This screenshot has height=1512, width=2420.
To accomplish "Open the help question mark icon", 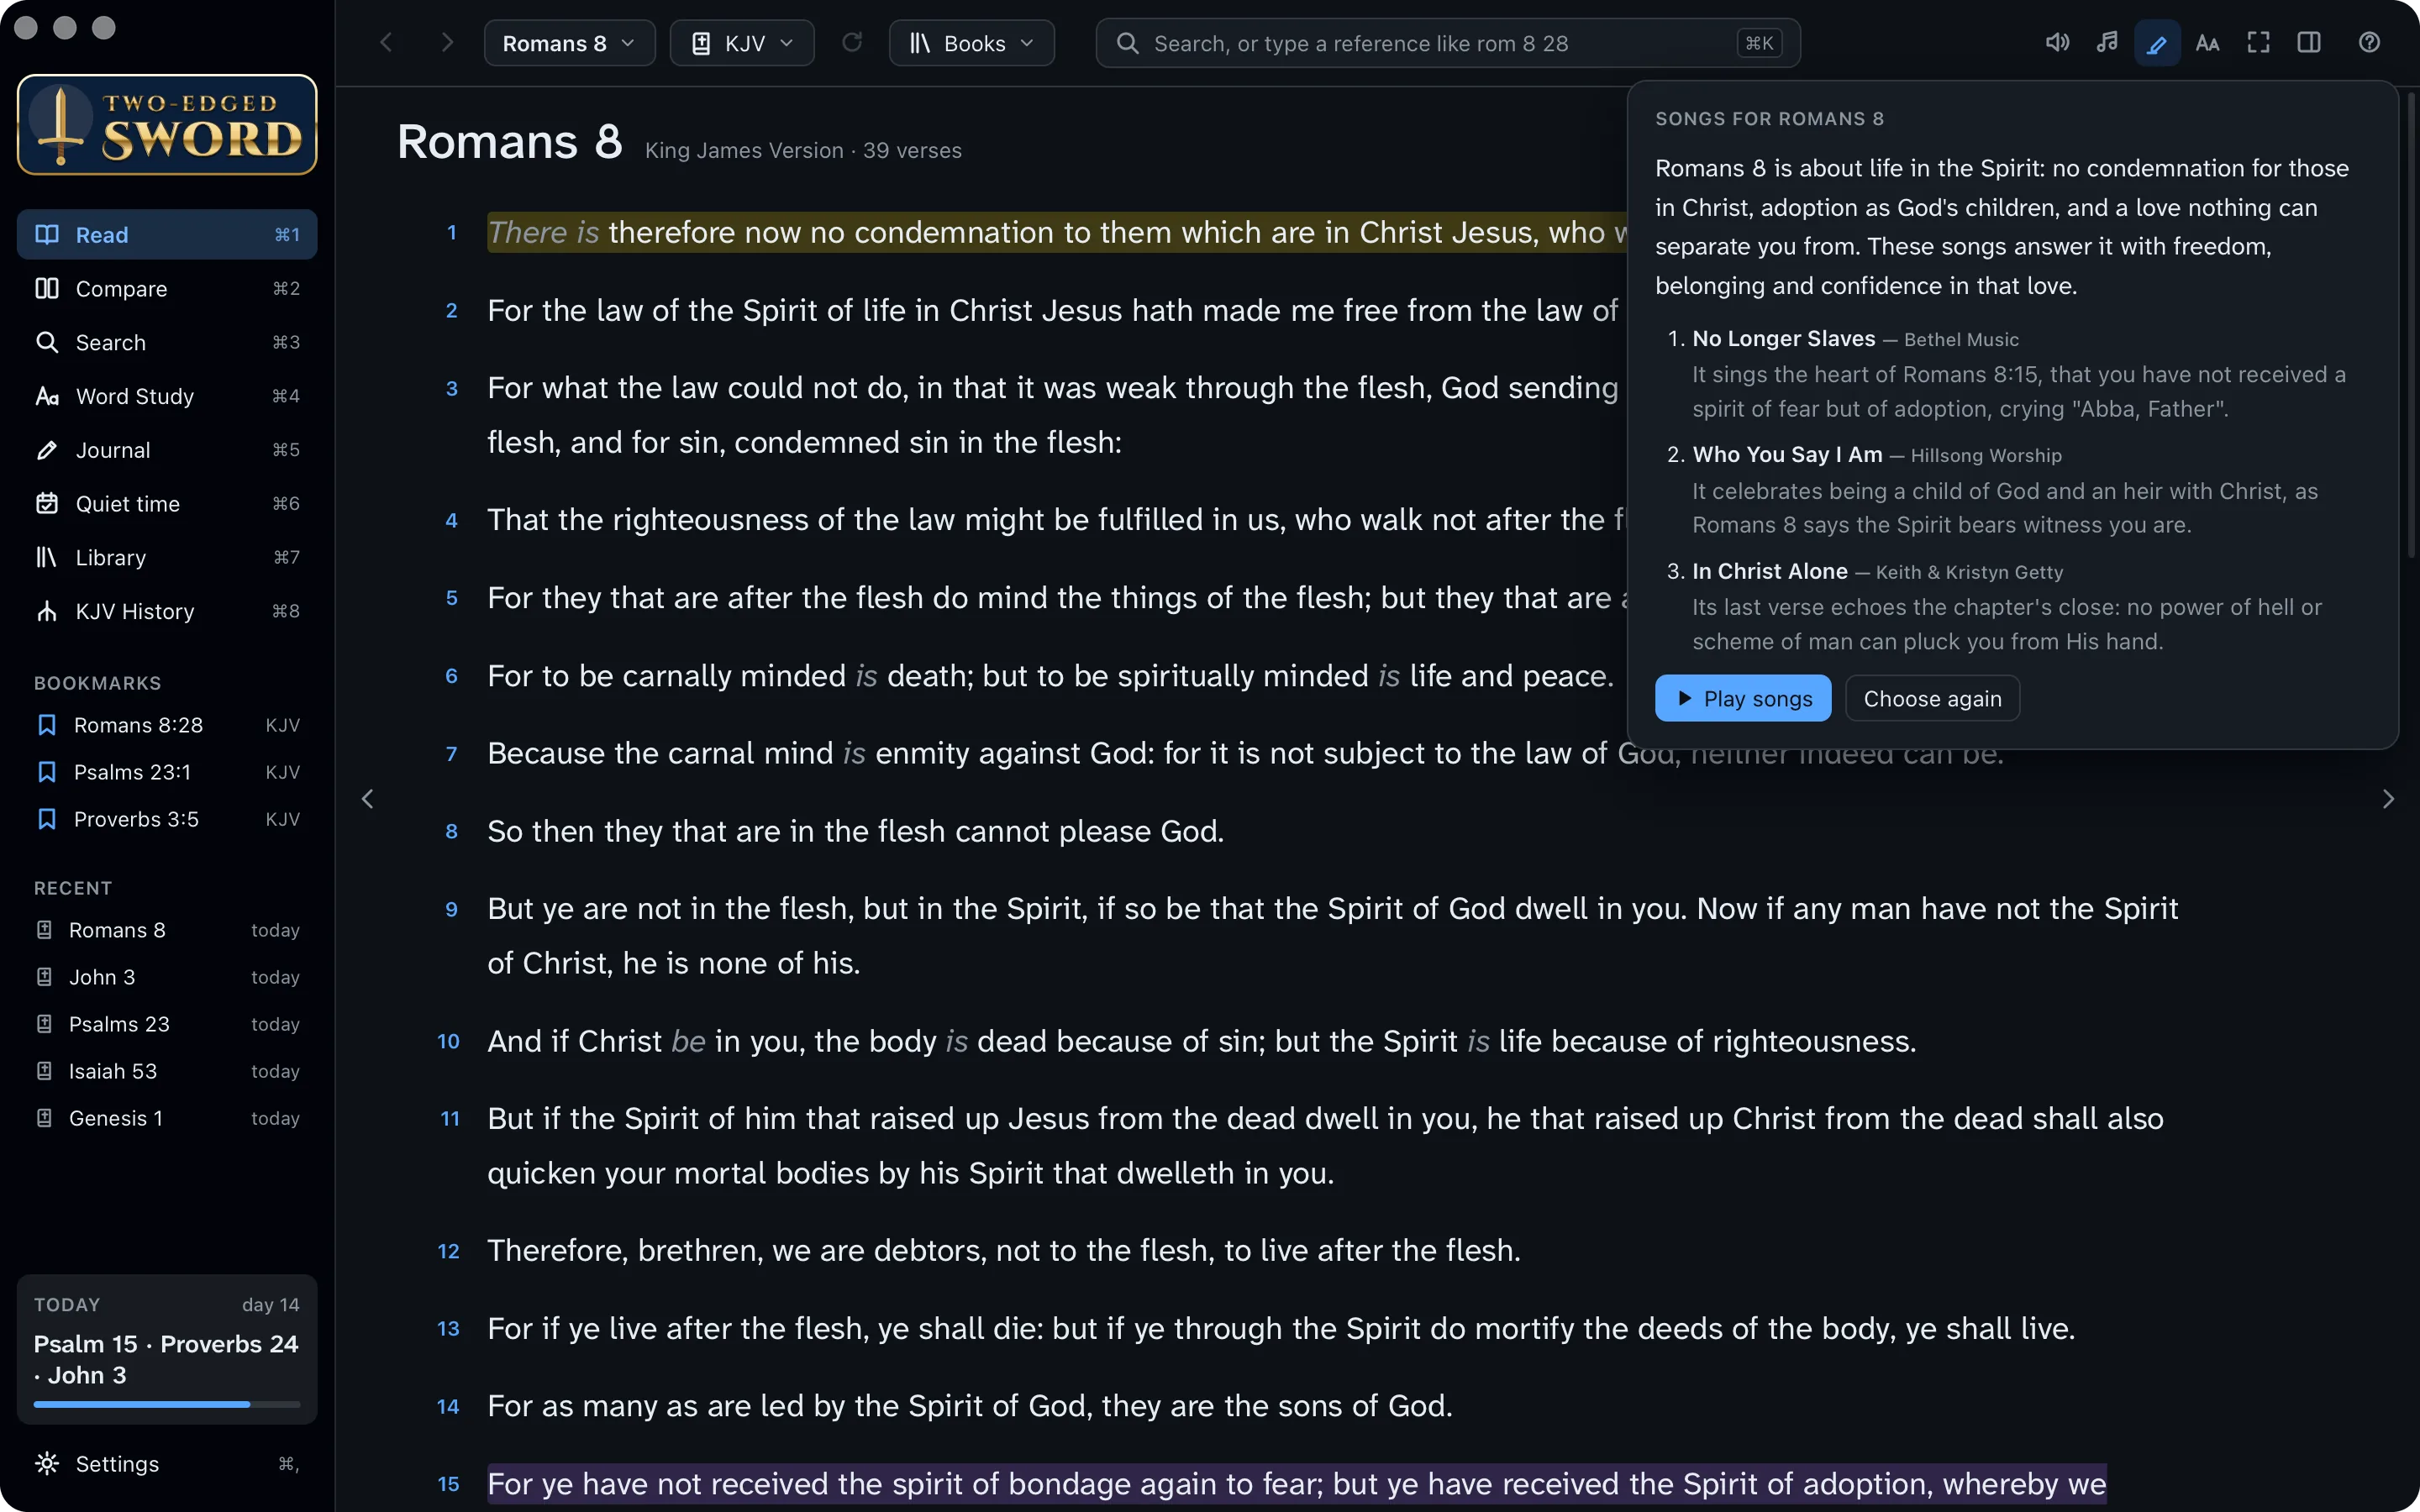I will click(2369, 43).
